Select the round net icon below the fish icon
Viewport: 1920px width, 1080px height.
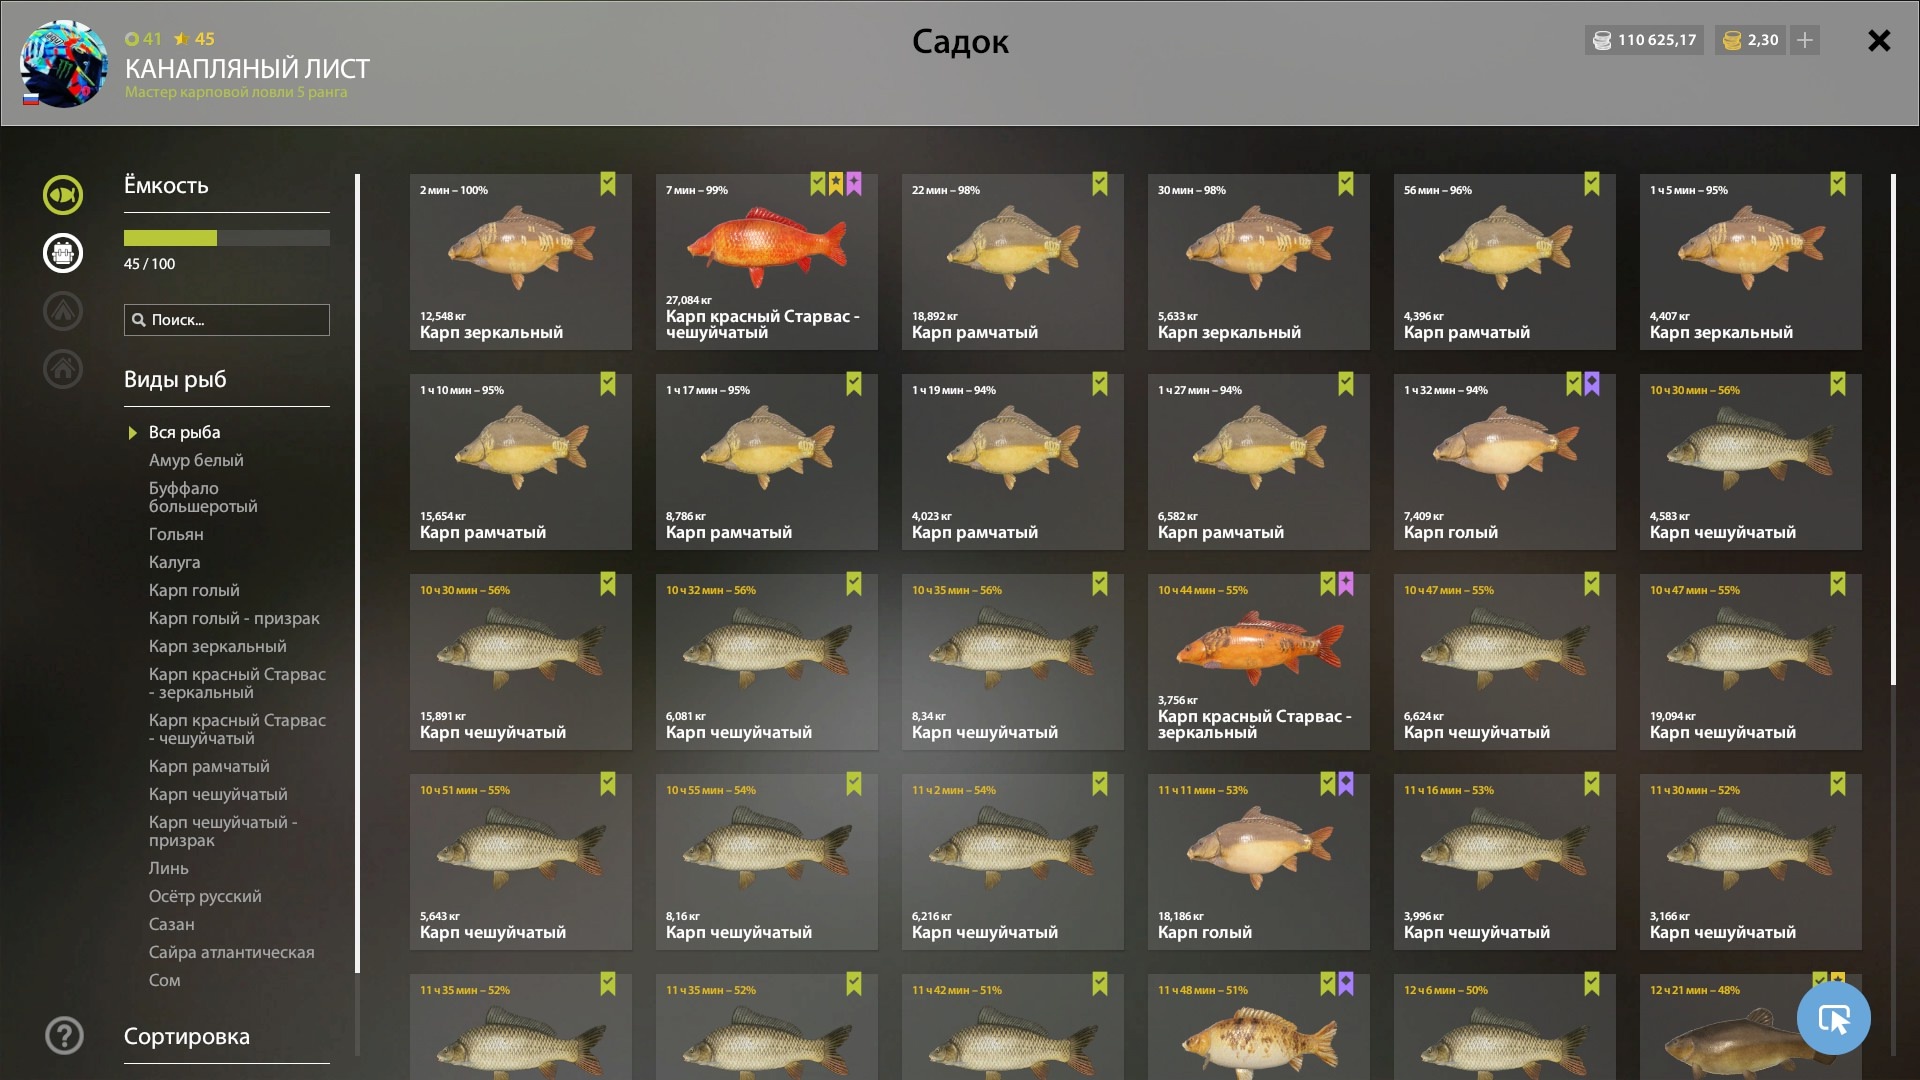click(63, 253)
